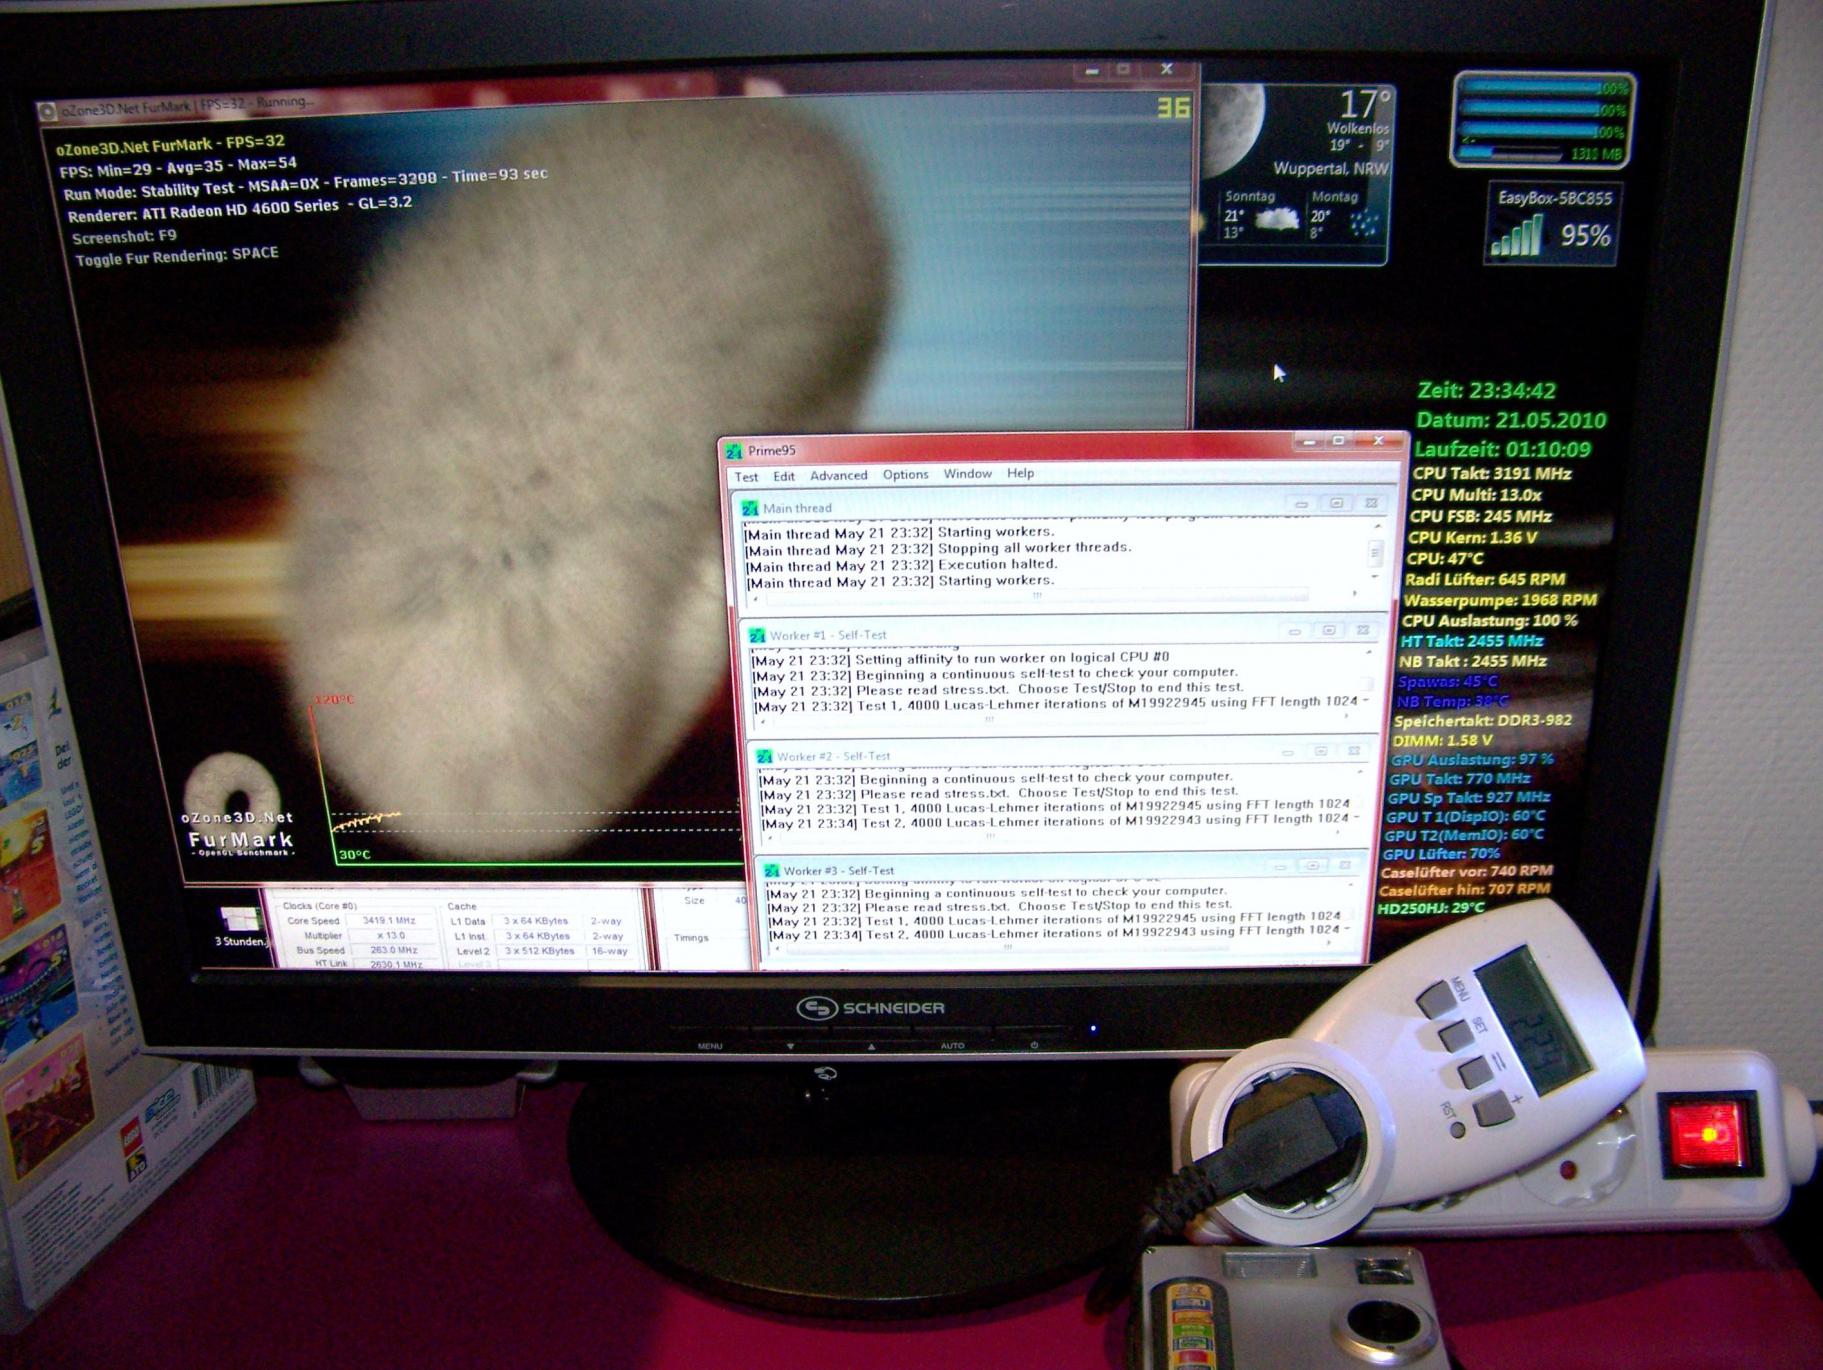
Task: Click Worker #2 'Test 2, 4000 Lucas-Lehmer' line
Action: tap(1055, 821)
